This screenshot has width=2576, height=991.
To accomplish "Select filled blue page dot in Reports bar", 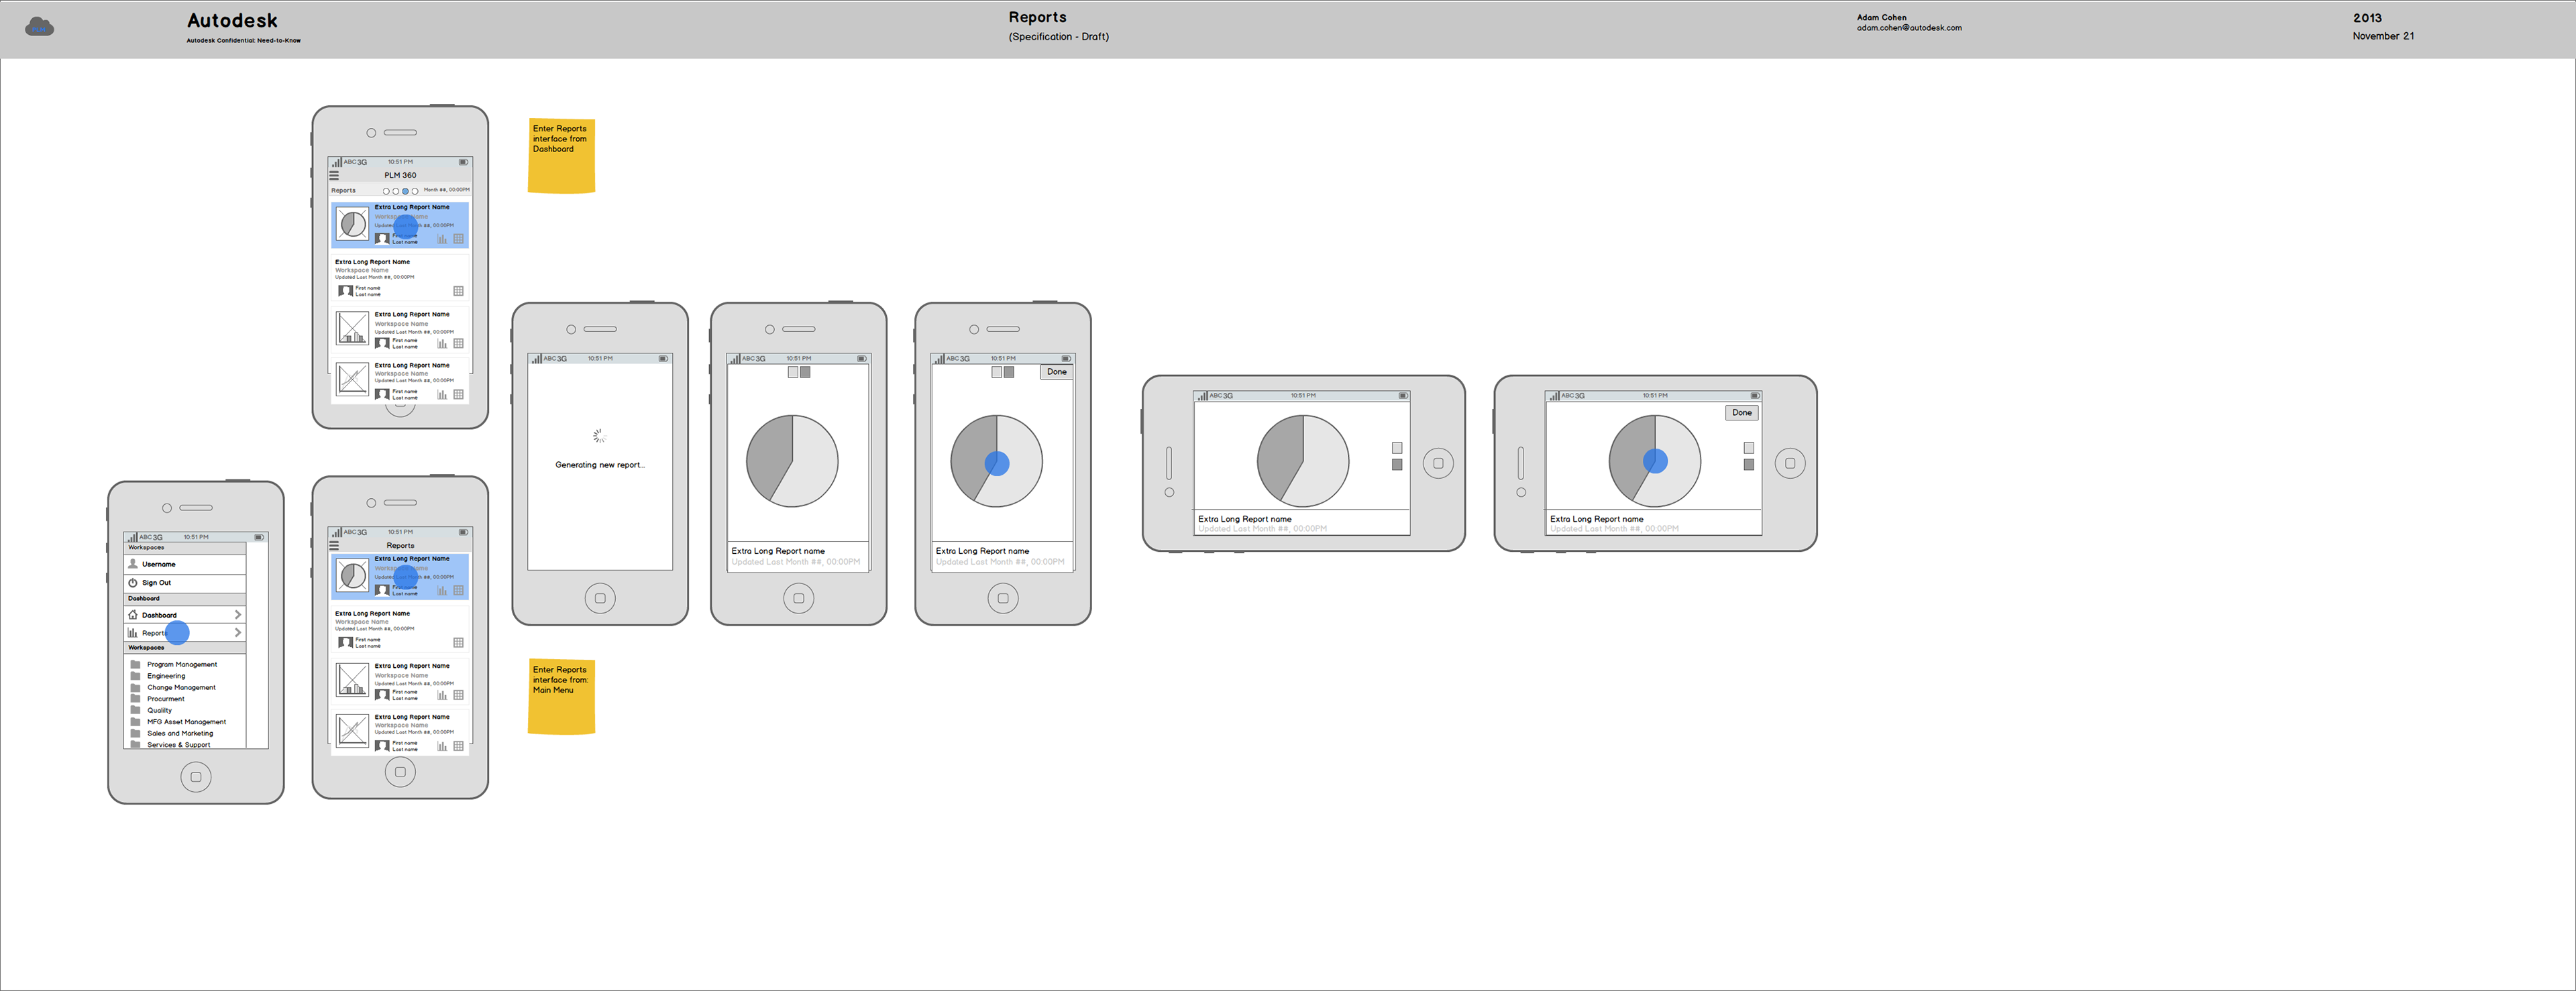I will (405, 191).
